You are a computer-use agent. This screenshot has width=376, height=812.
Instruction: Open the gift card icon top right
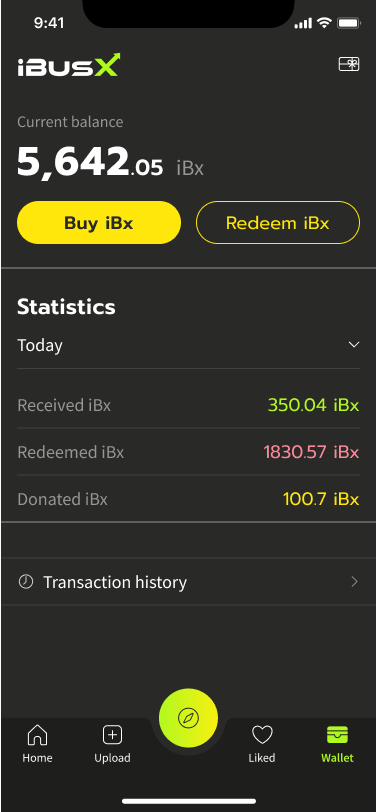point(349,64)
